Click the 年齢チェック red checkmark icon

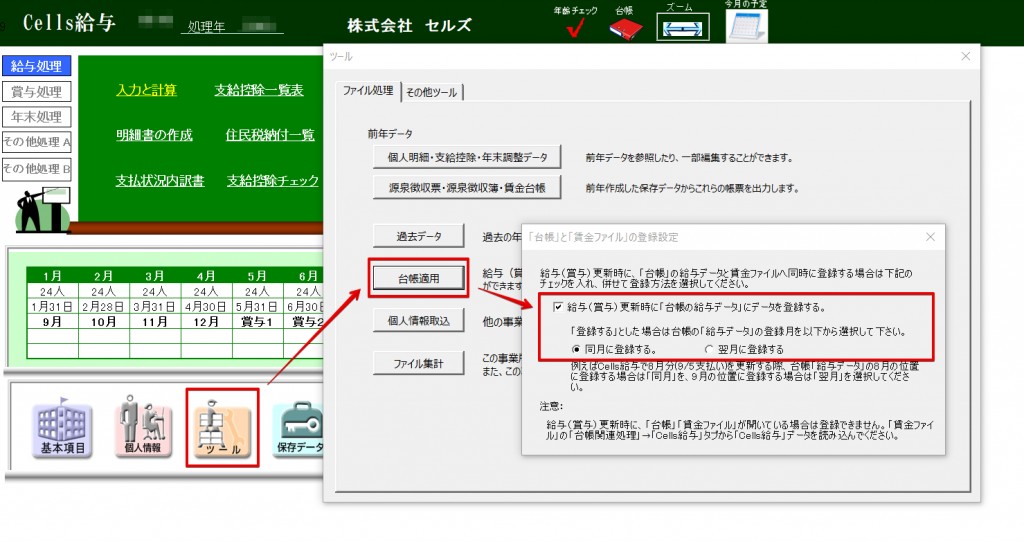point(575,27)
